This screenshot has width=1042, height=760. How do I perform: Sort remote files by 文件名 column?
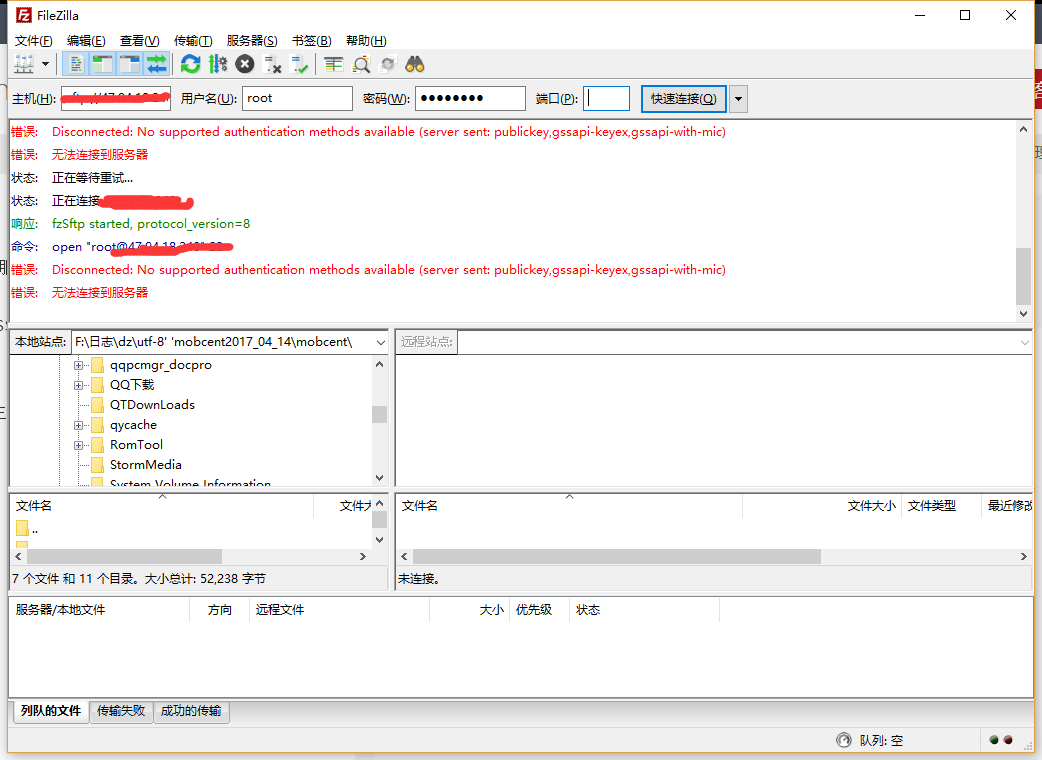point(570,506)
